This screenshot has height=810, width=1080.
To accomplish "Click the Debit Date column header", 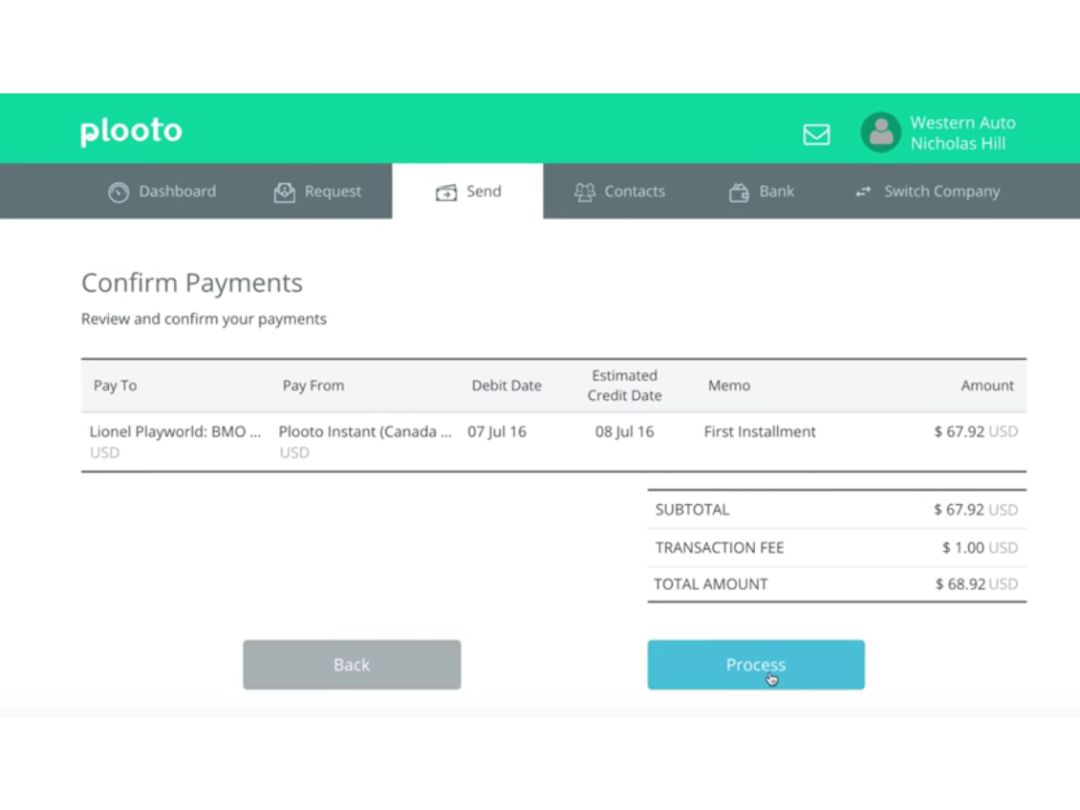I will click(x=506, y=386).
